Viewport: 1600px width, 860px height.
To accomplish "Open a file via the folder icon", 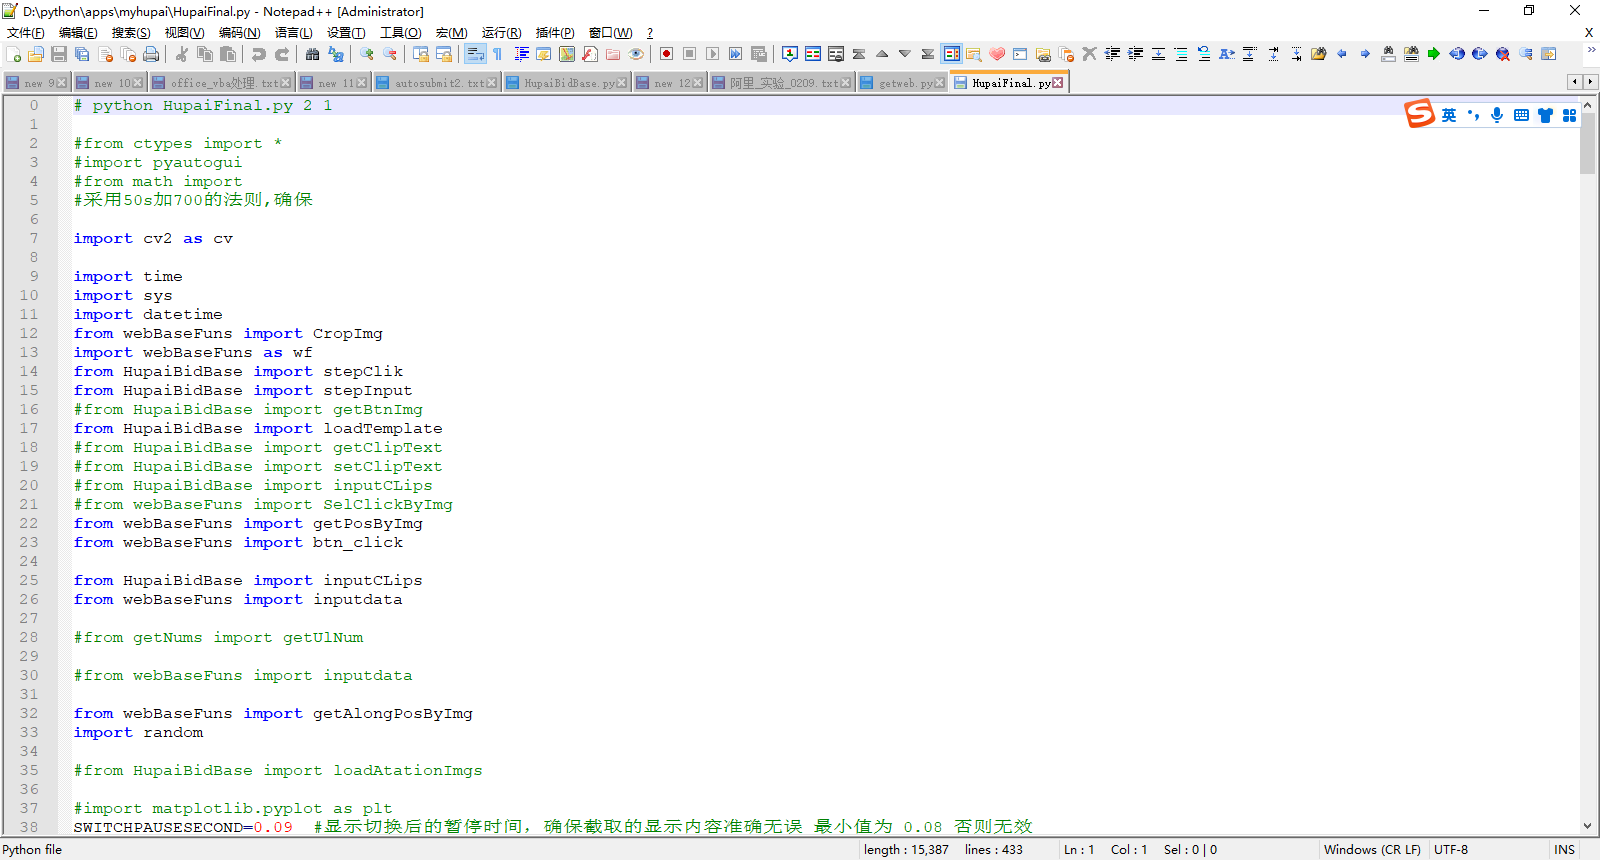I will (36, 54).
